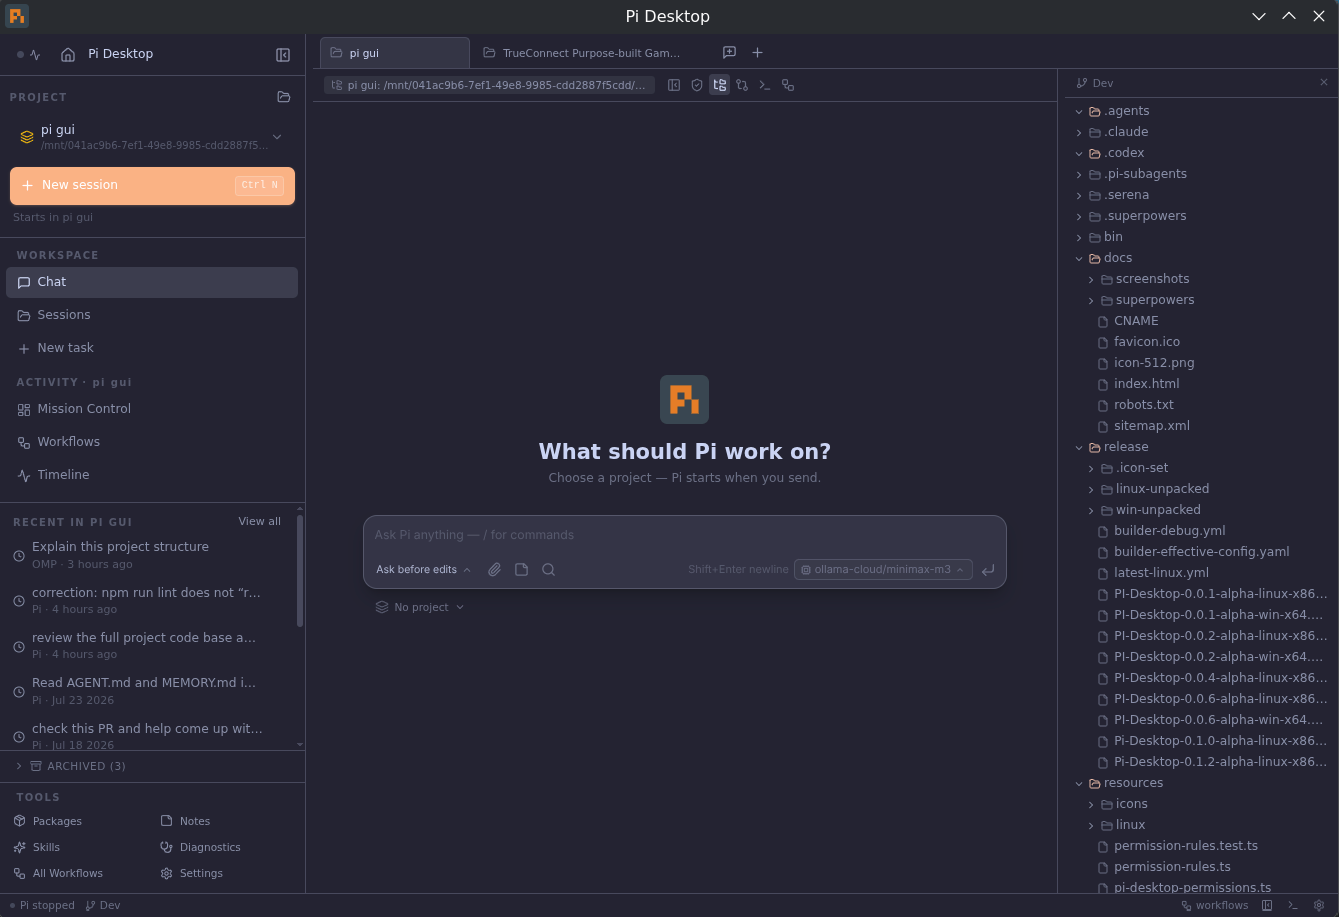Open 'Read AGENT.md and MEMORY.md' session

[148, 691]
